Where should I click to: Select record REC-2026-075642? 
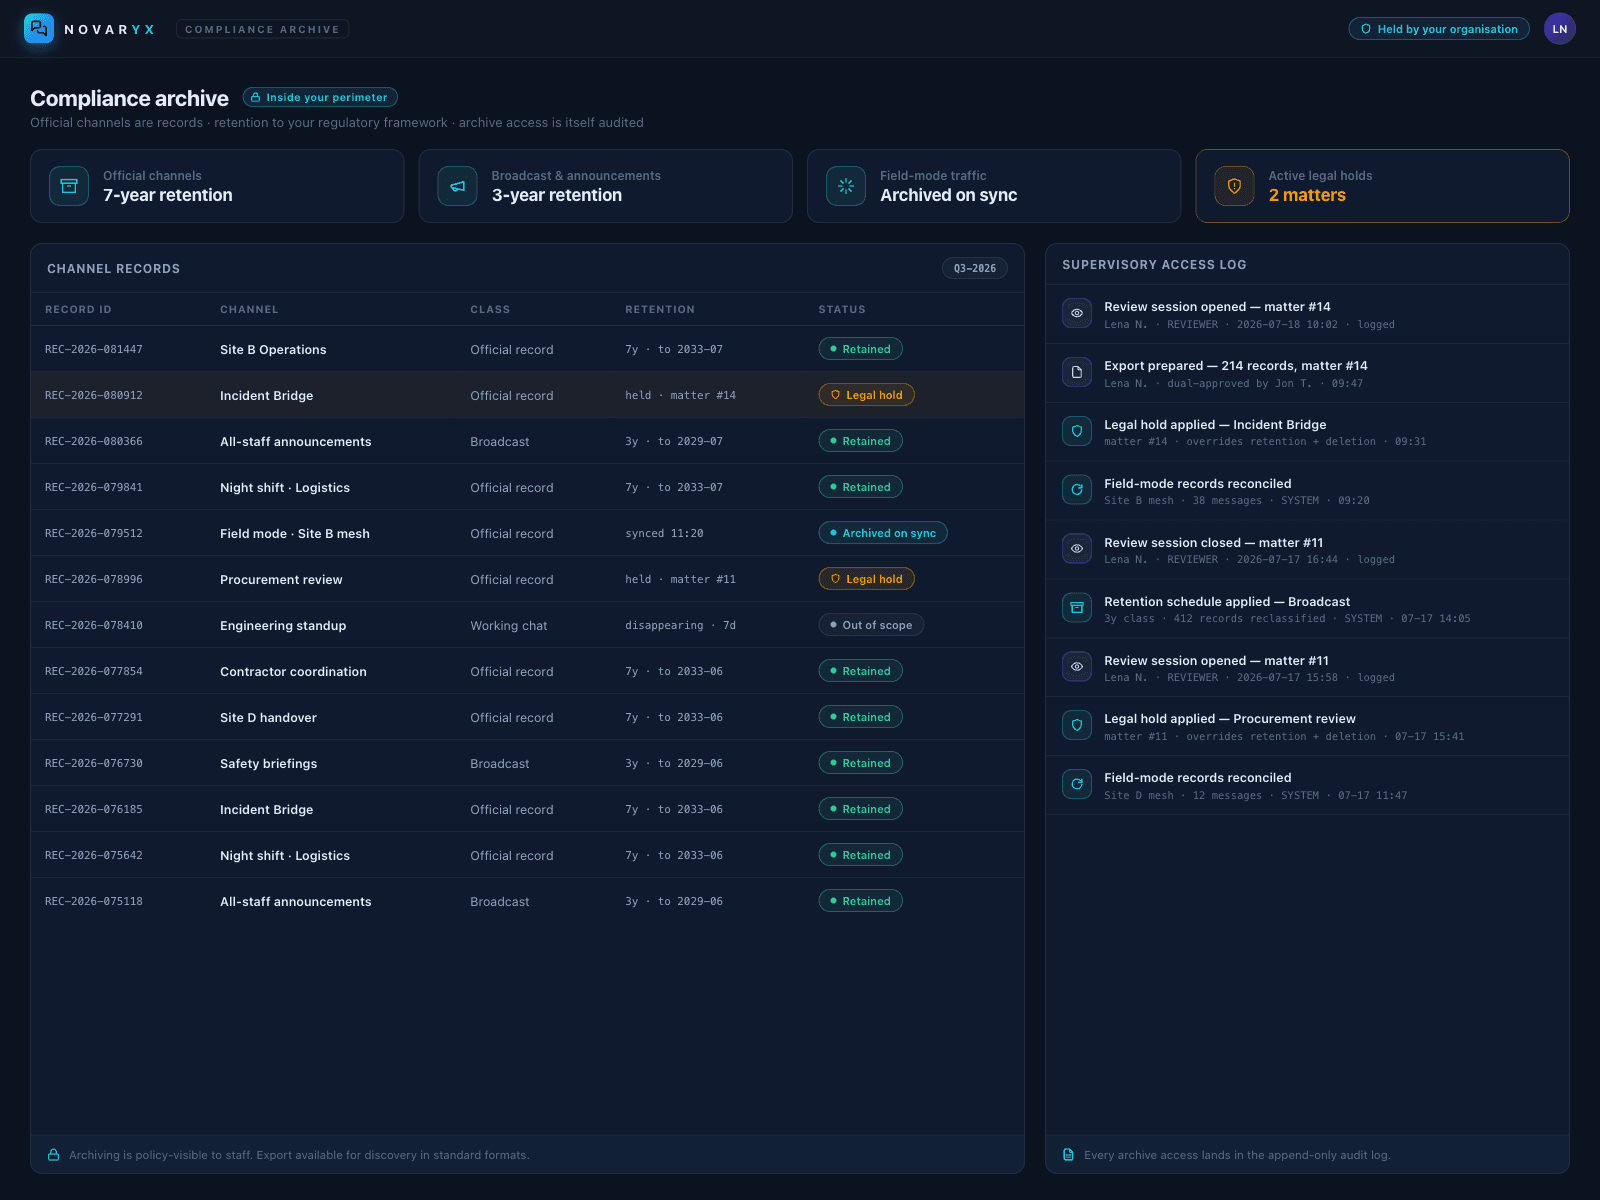[94, 855]
